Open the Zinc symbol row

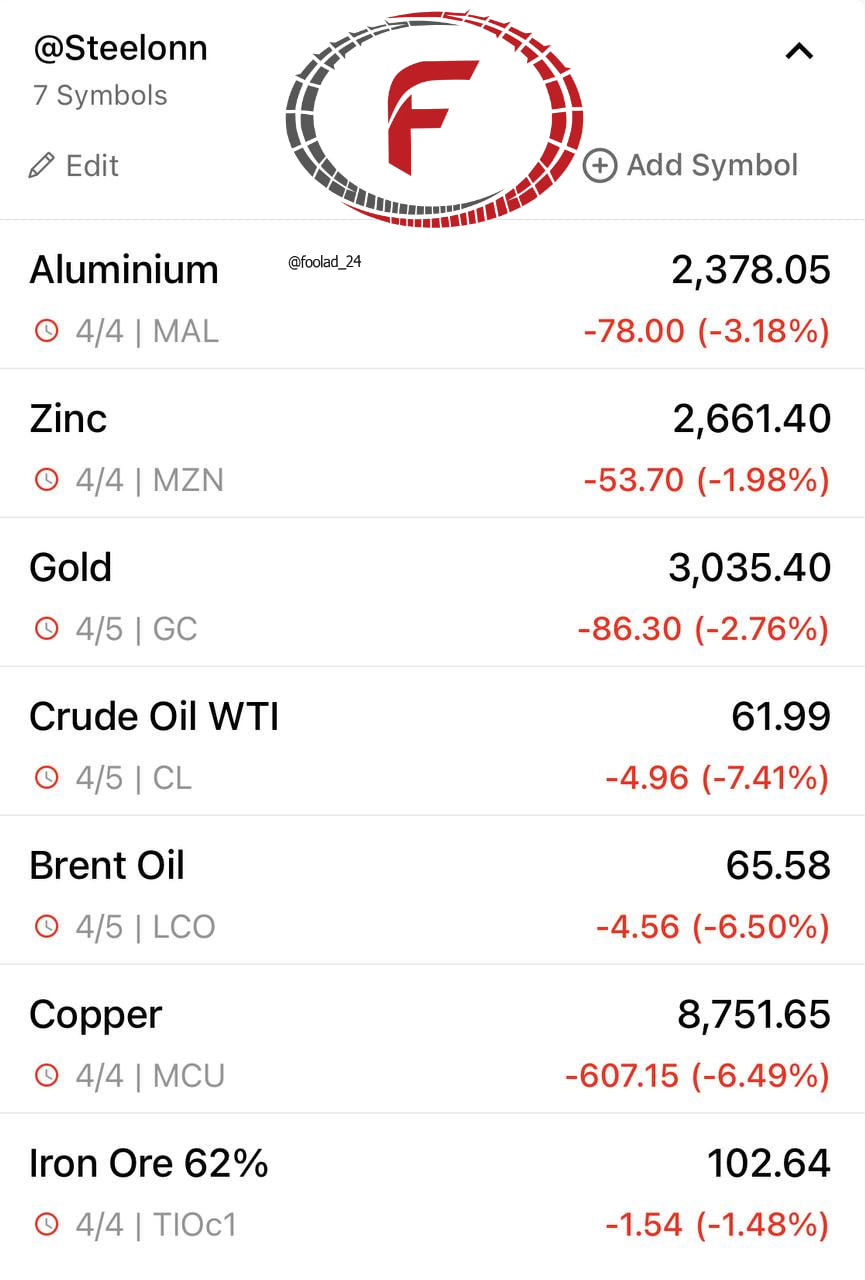[x=432, y=444]
